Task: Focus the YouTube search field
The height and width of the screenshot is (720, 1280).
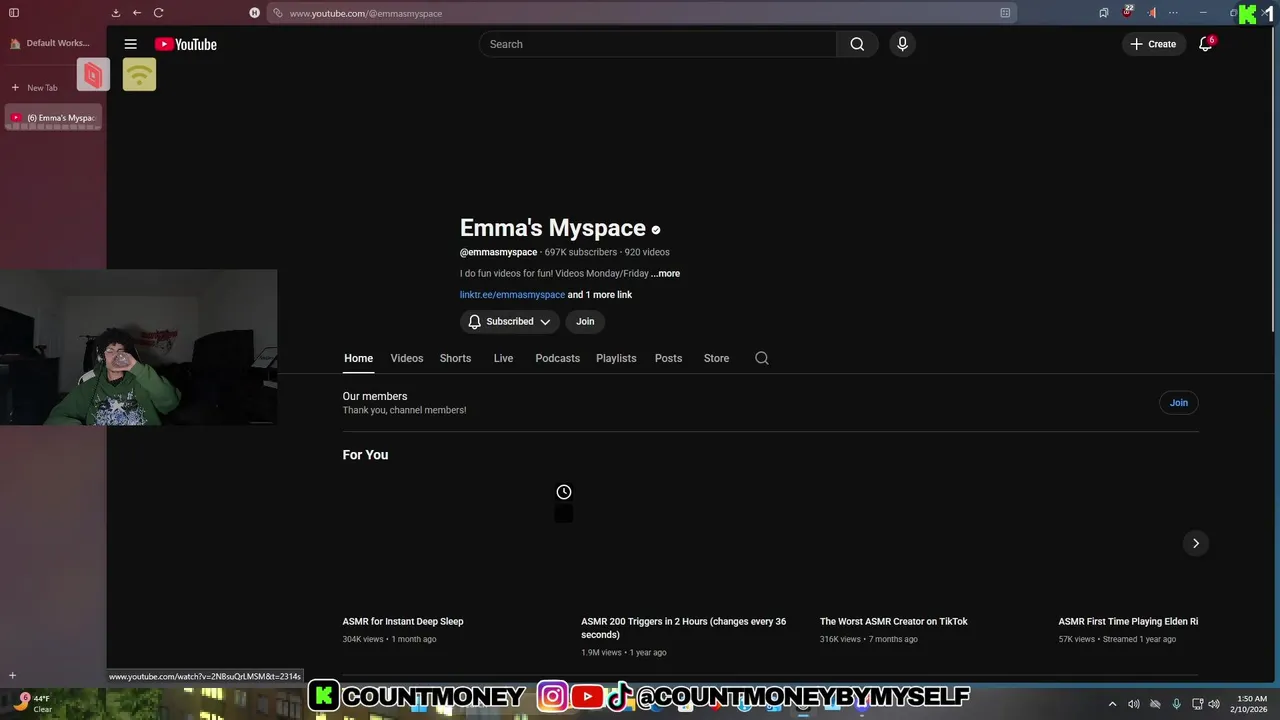Action: click(658, 44)
